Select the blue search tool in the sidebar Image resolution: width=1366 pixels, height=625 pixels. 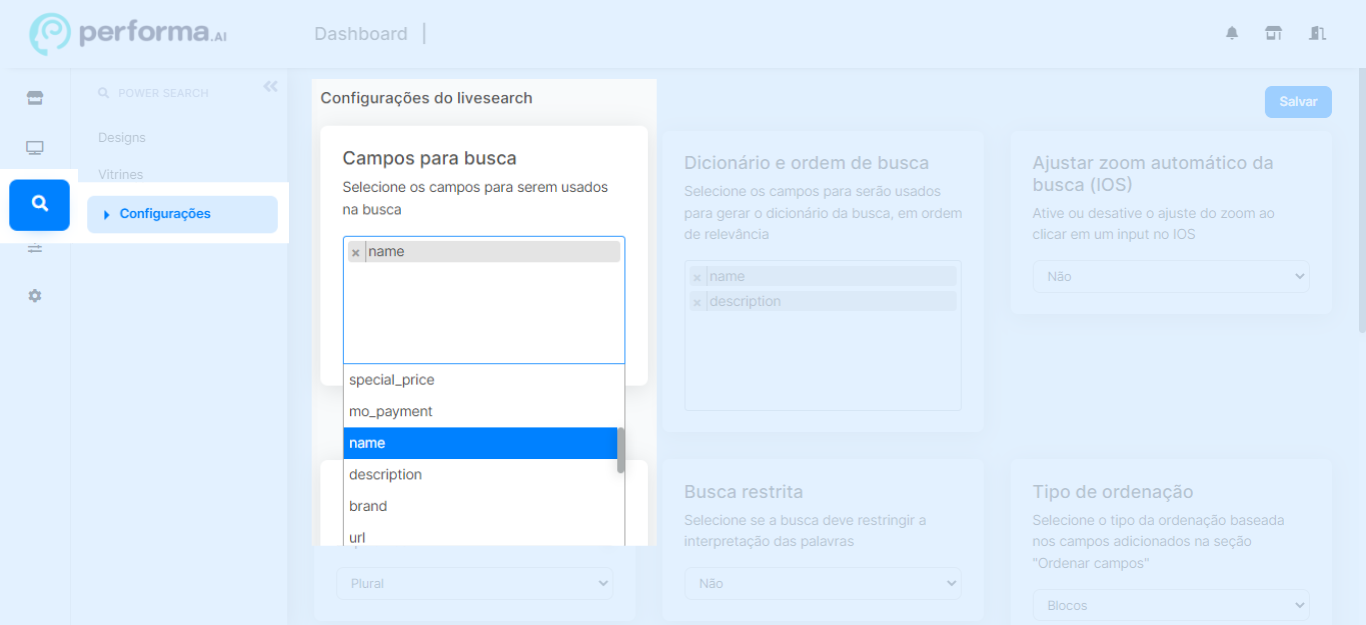pos(39,204)
